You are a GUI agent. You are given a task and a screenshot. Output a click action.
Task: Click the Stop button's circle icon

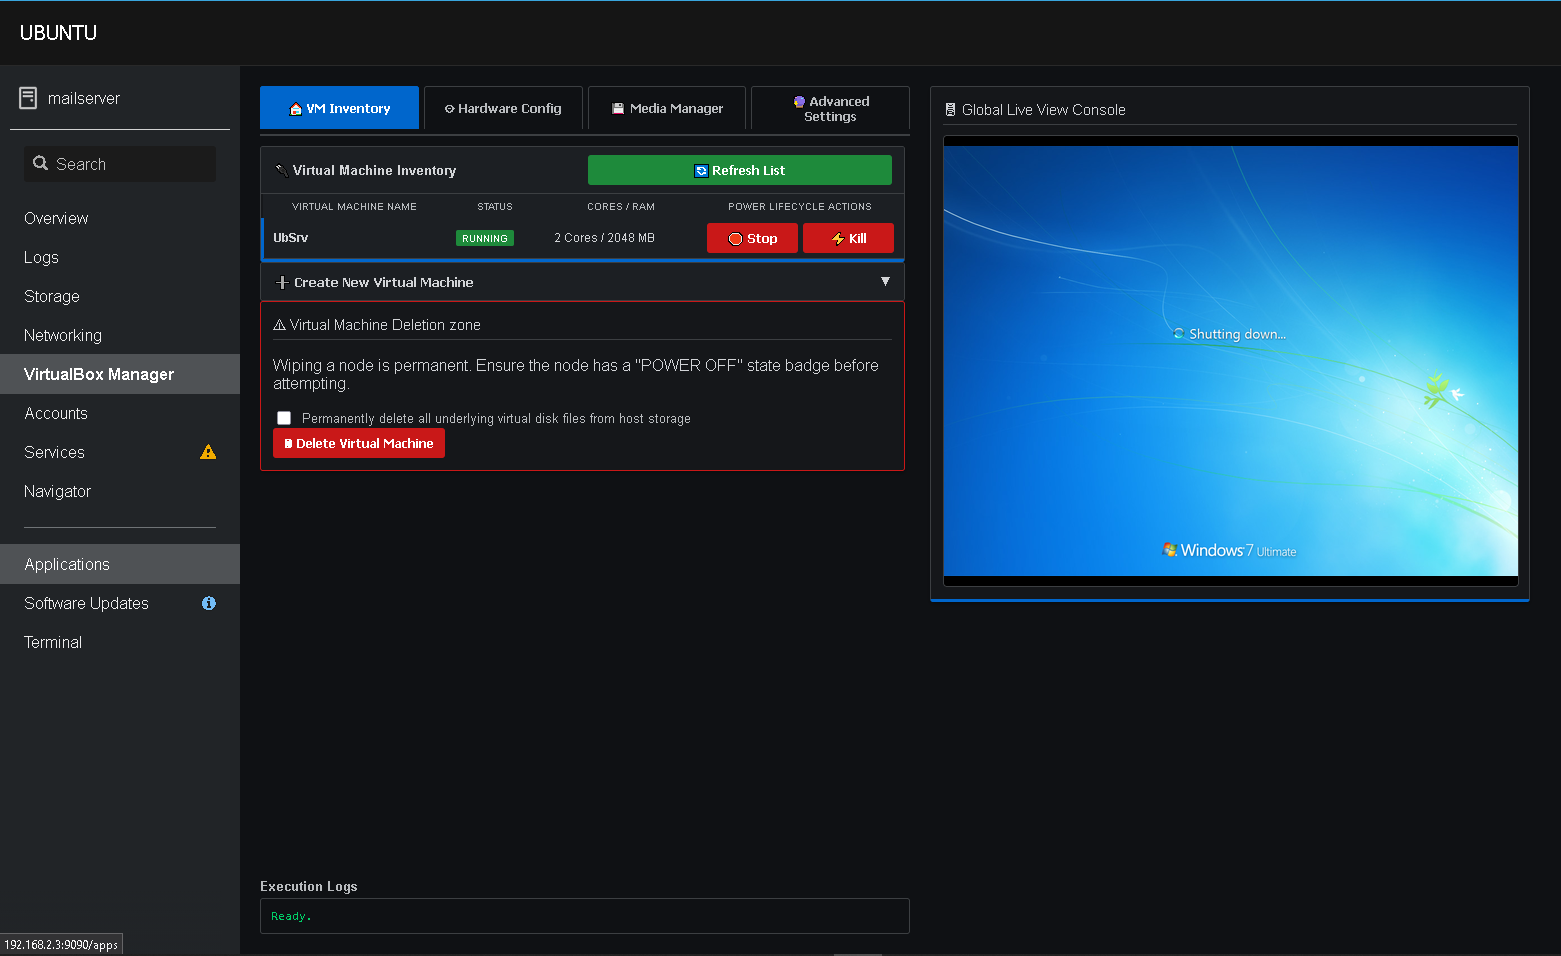click(x=735, y=239)
